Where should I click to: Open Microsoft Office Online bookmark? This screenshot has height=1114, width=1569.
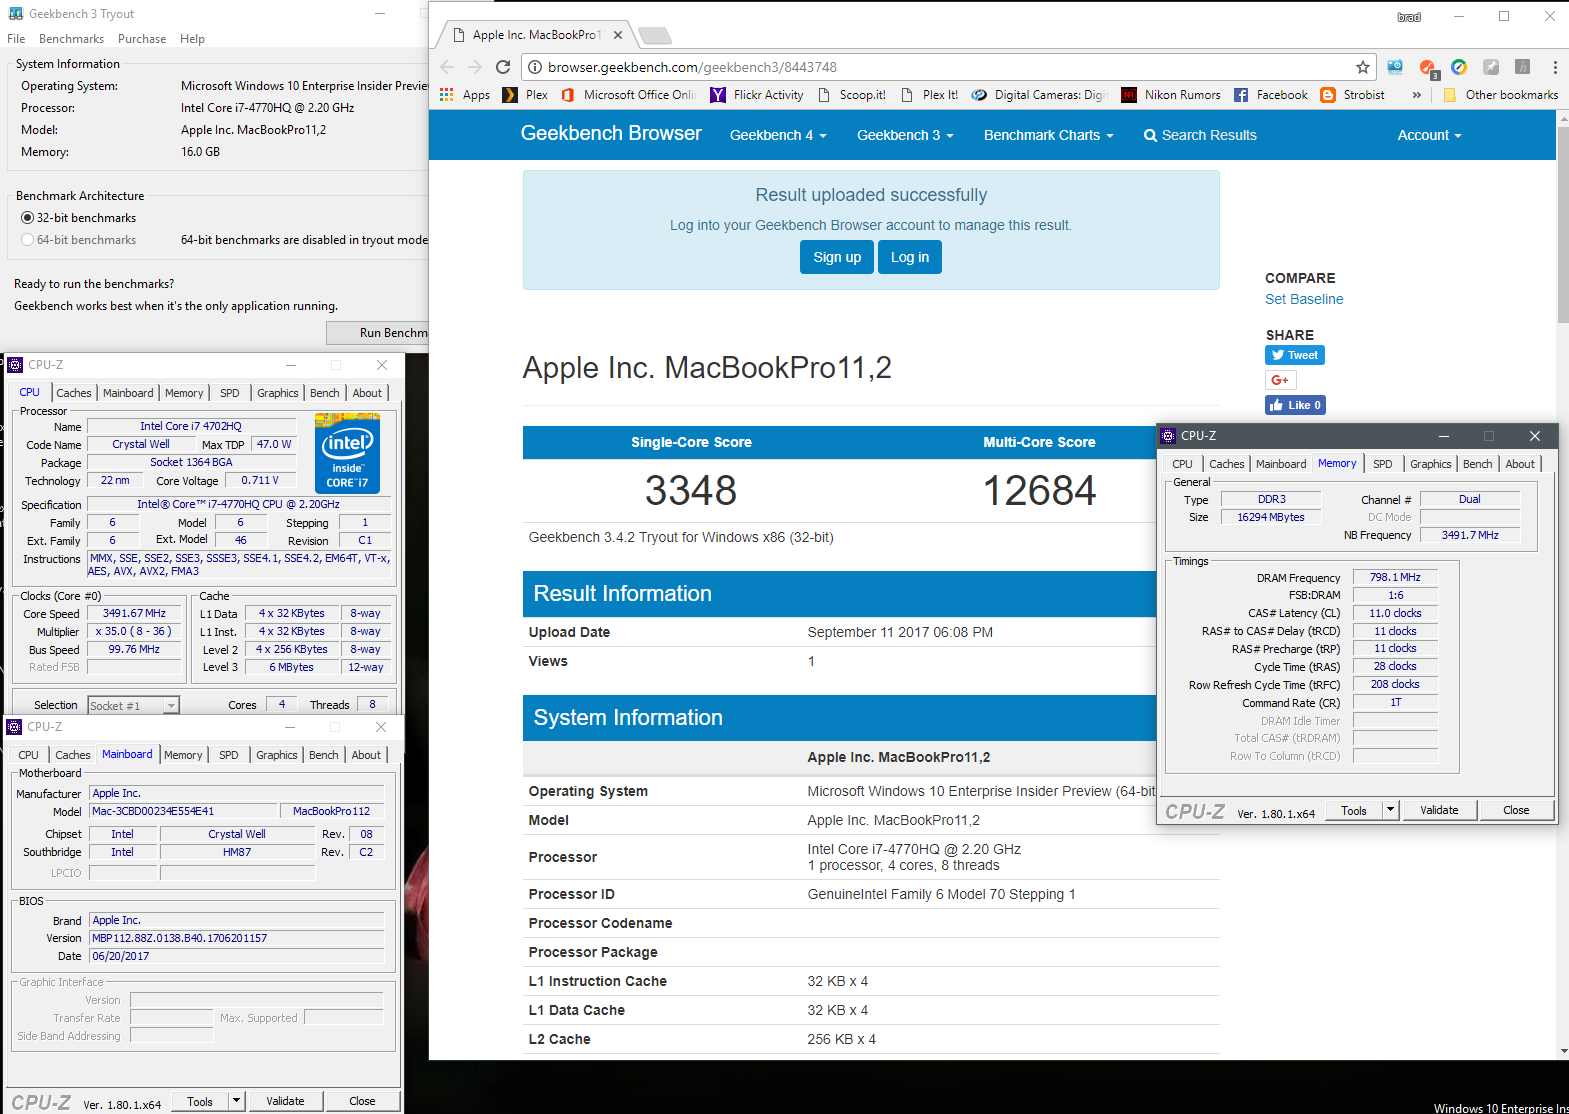tap(629, 95)
